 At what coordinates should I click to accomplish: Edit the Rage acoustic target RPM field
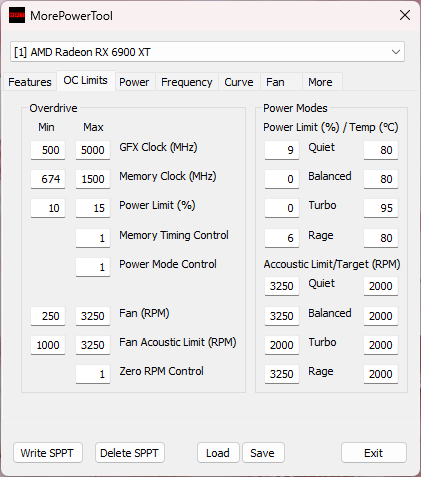click(381, 374)
